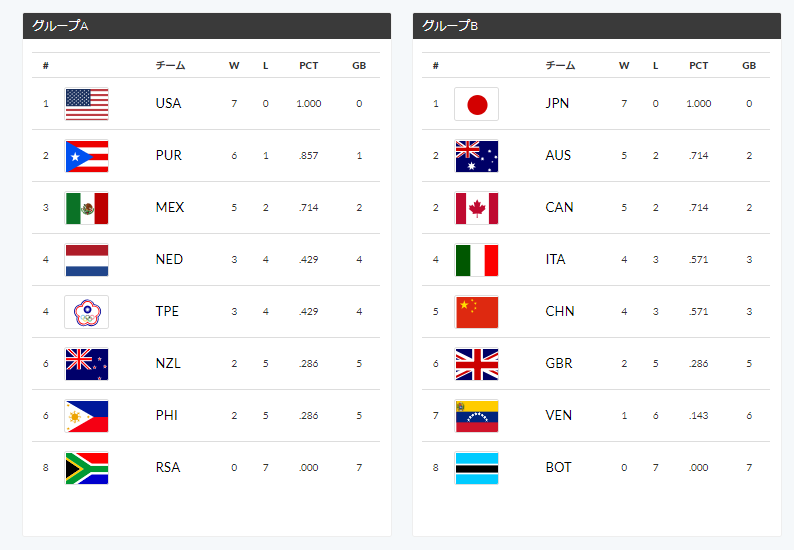Click the ITA team name

[x=555, y=259]
